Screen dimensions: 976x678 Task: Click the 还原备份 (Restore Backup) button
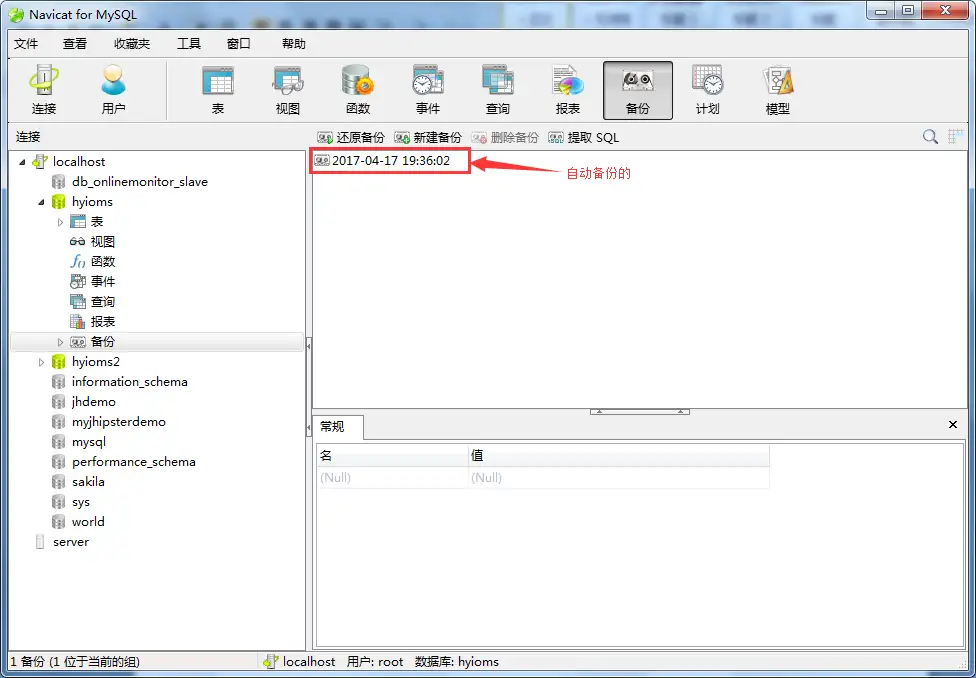[x=351, y=137]
